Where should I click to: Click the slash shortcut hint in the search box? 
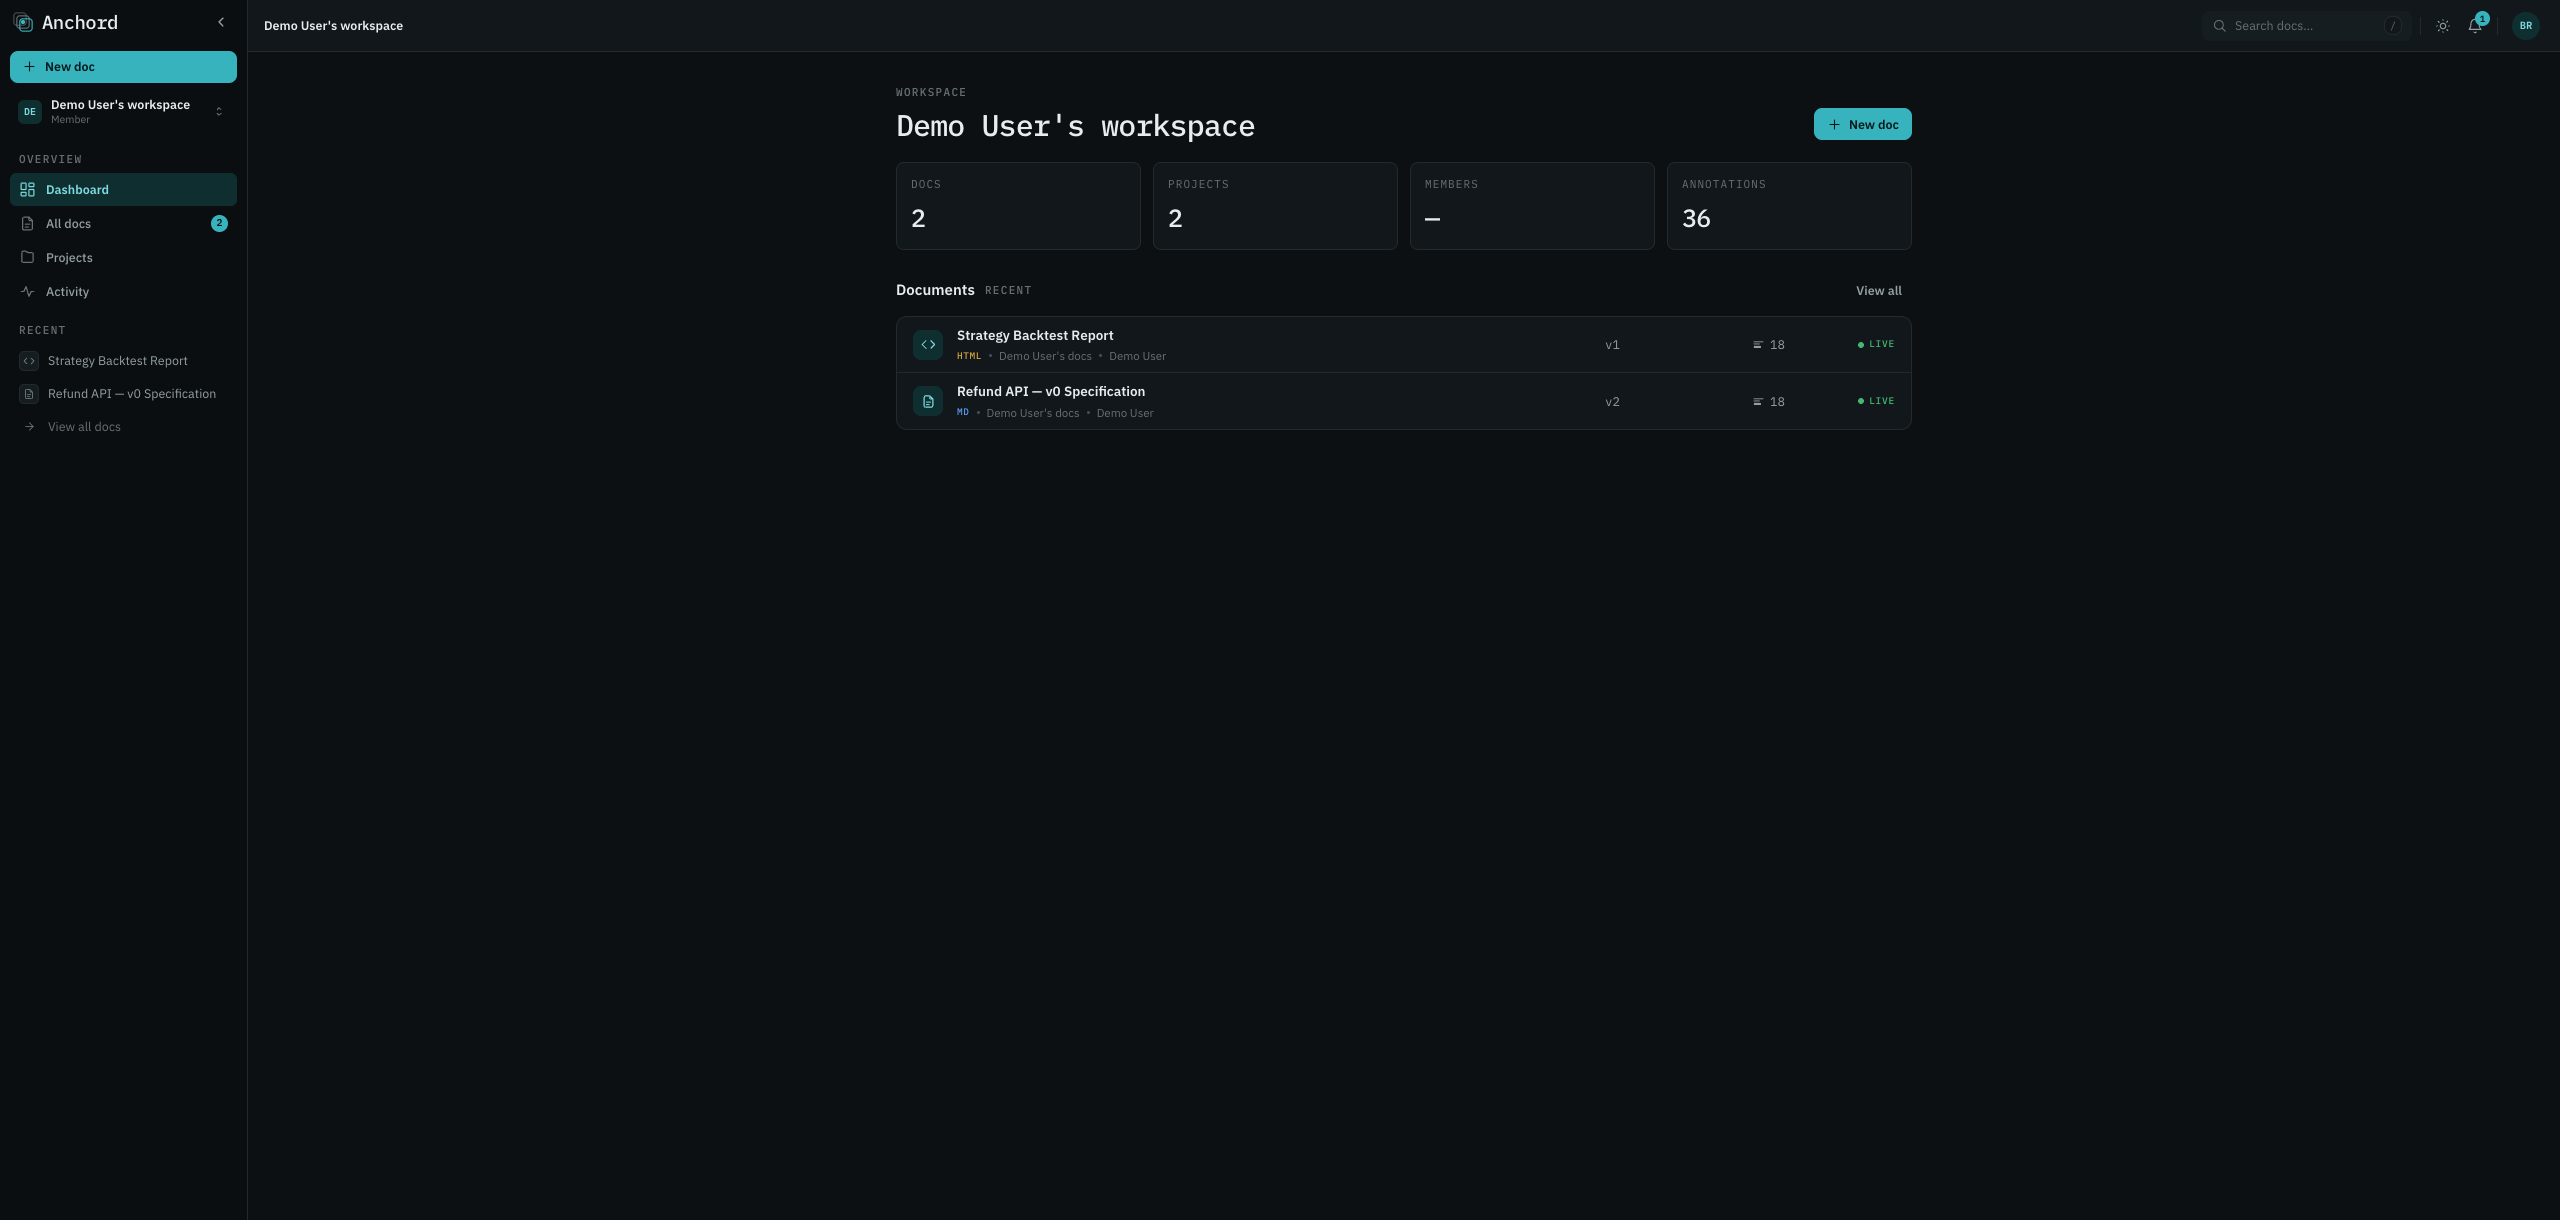(x=2392, y=26)
